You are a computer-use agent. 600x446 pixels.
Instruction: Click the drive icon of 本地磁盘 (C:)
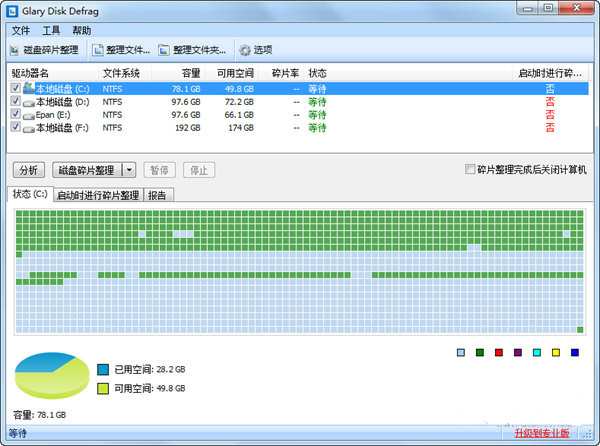pos(29,88)
